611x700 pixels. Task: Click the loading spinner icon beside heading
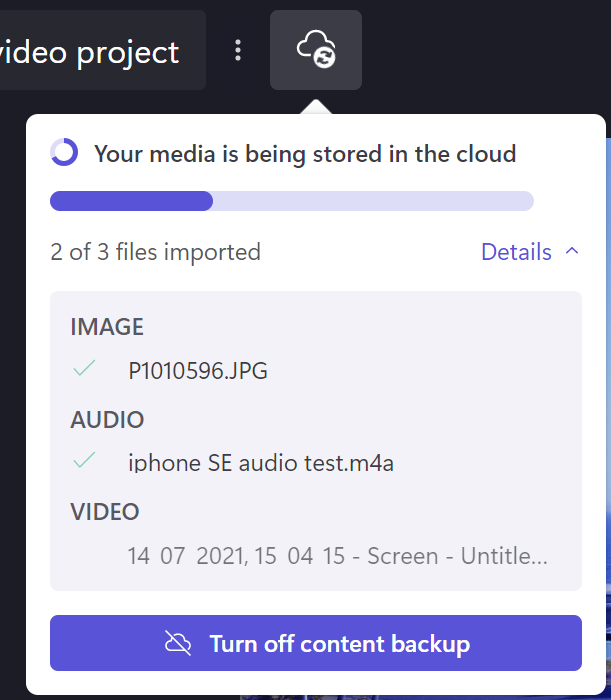coord(64,152)
